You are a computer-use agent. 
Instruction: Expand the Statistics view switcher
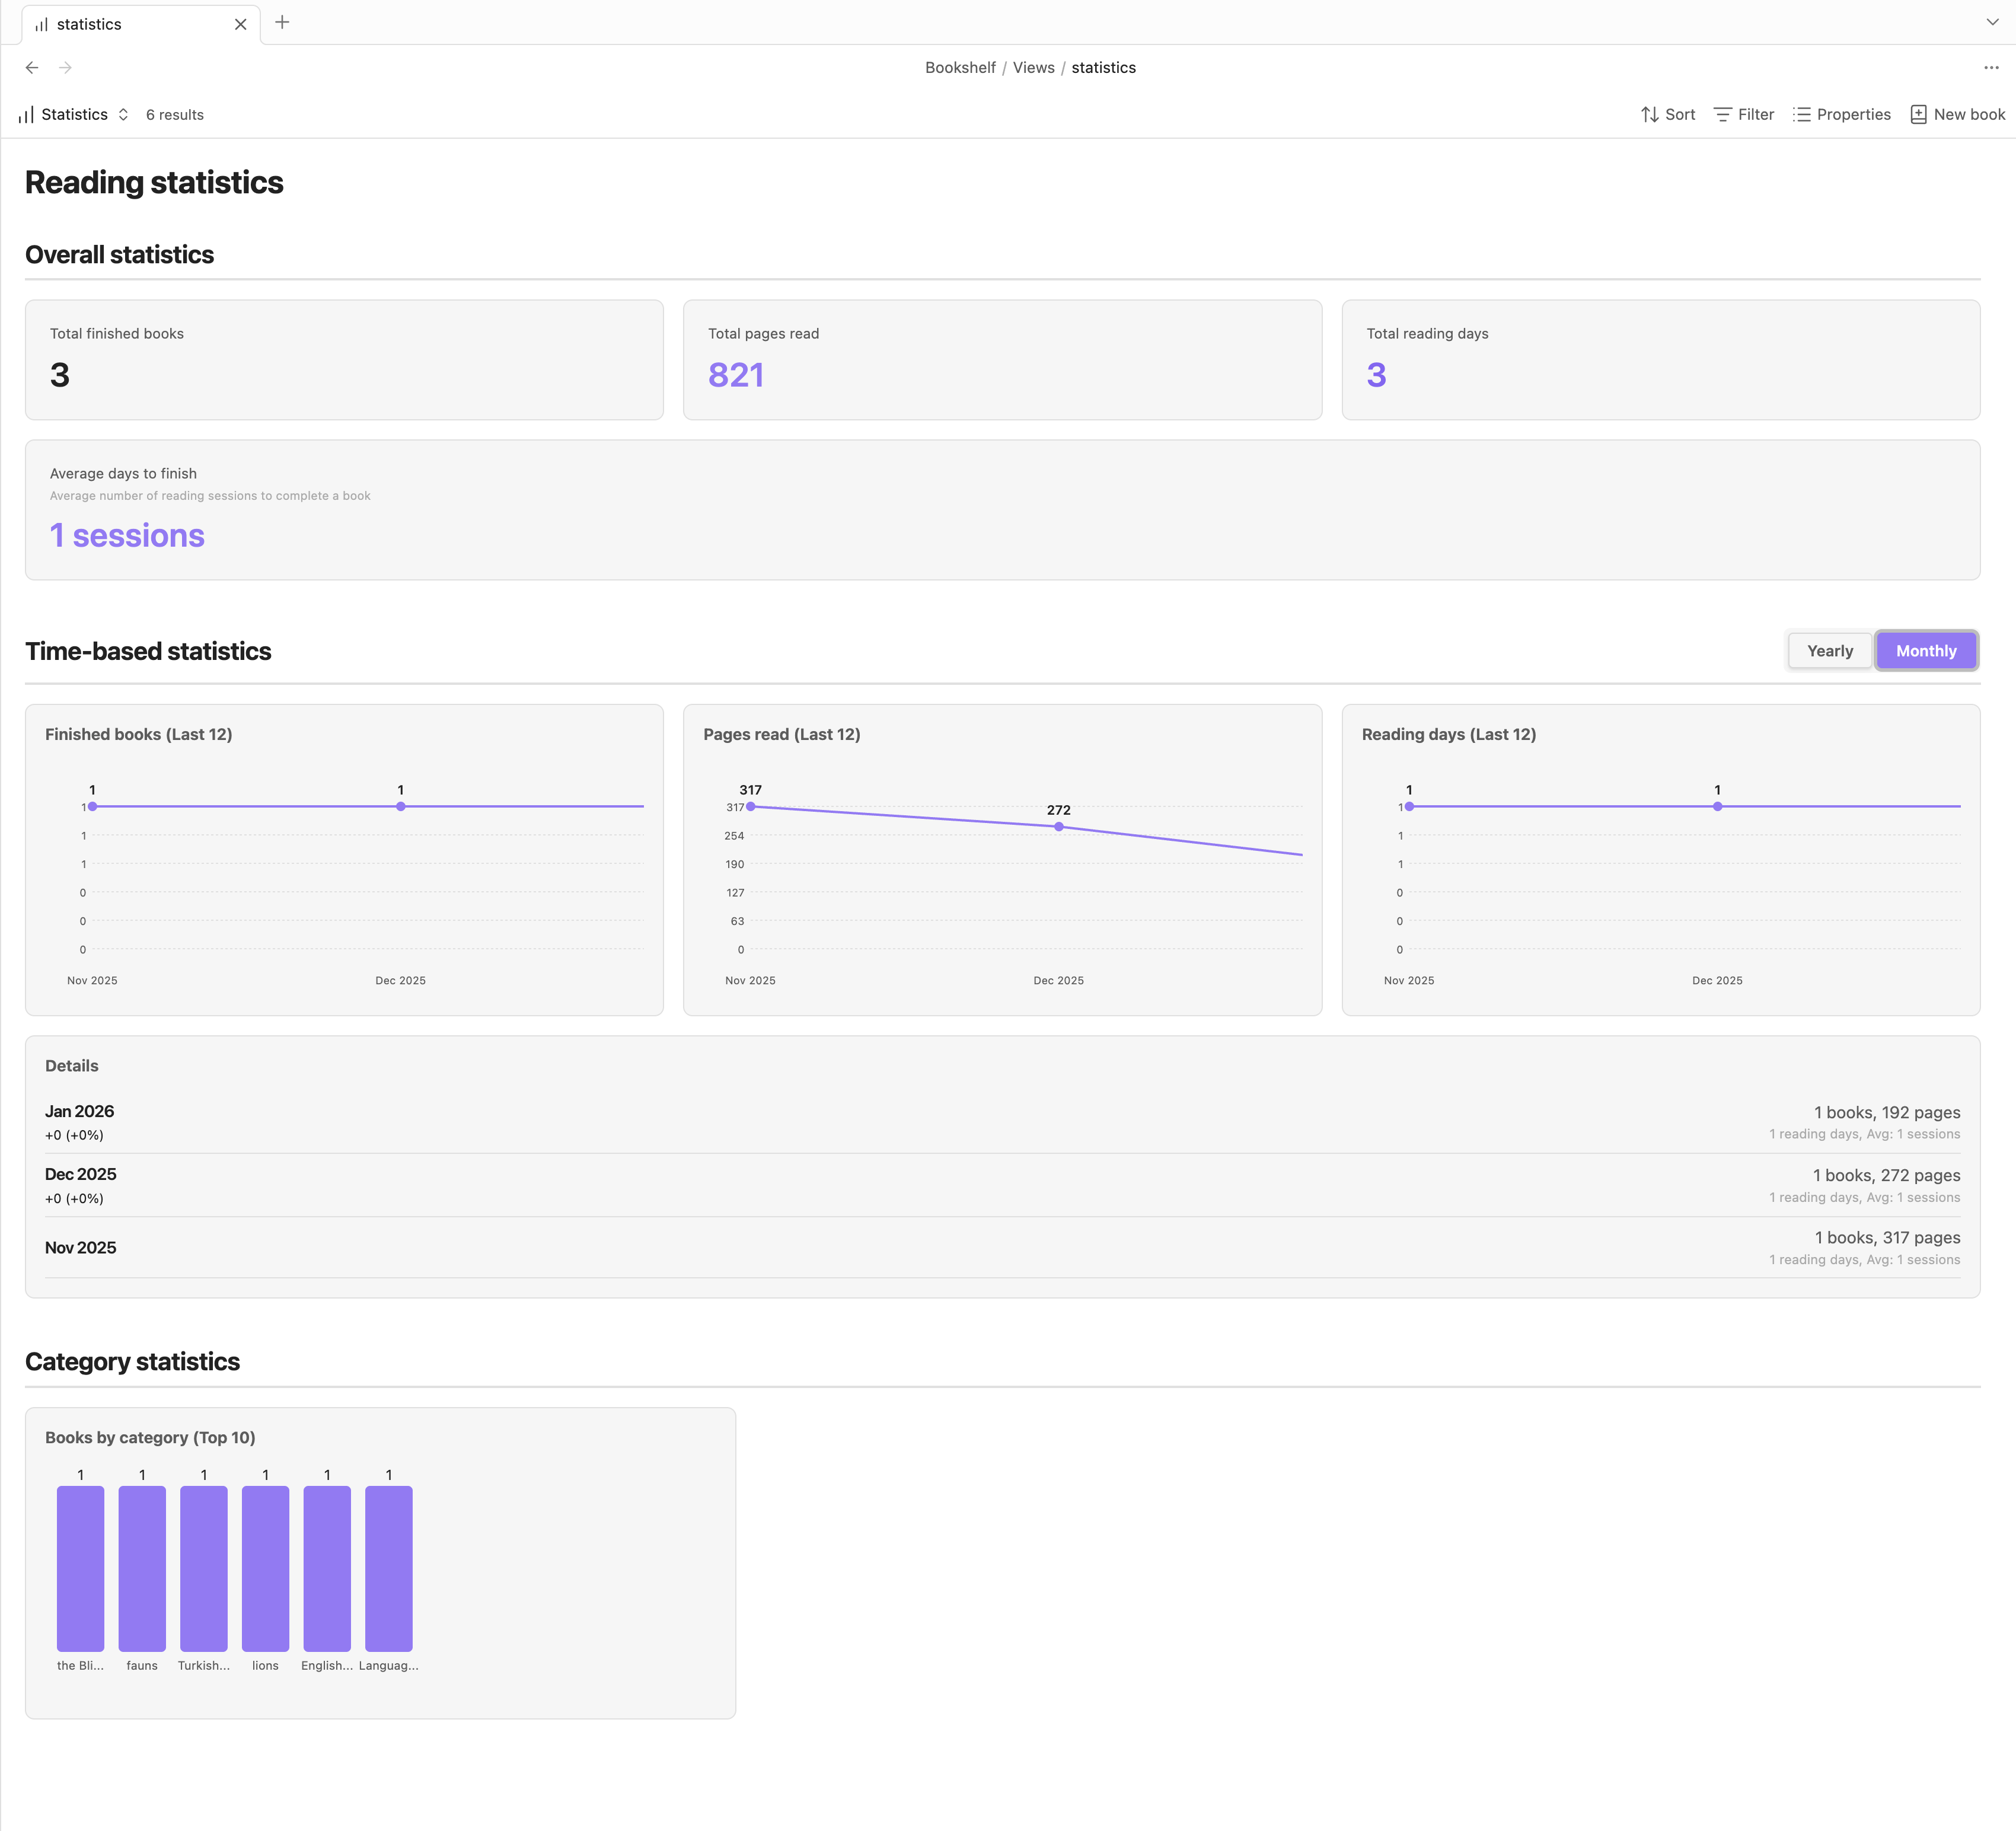point(75,115)
